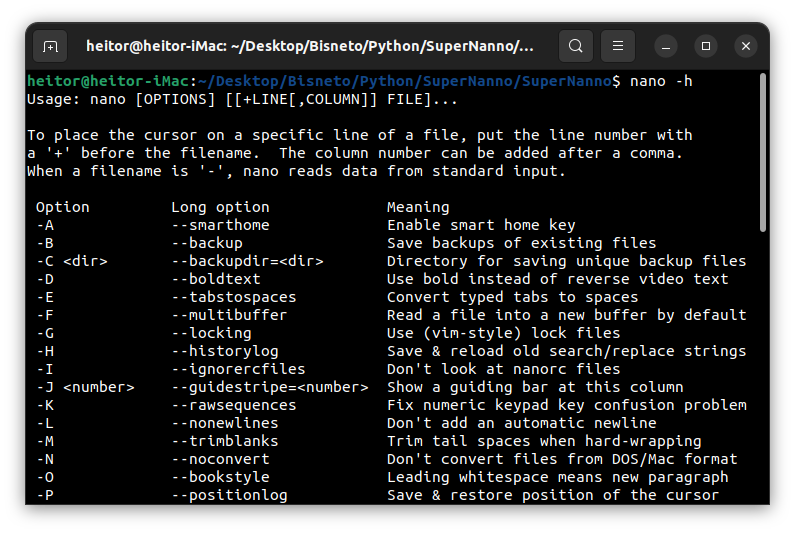This screenshot has width=795, height=533.
Task: Click 'Use (vim-style) lock files' text
Action: 503,333
